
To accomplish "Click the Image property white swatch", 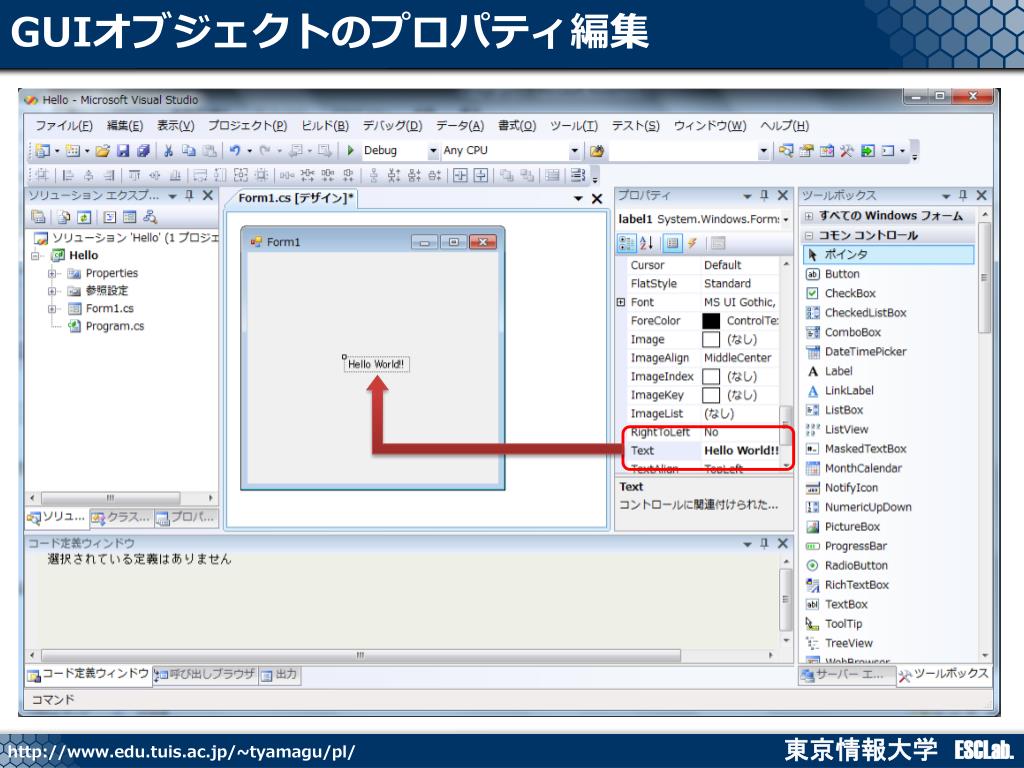I will click(711, 340).
